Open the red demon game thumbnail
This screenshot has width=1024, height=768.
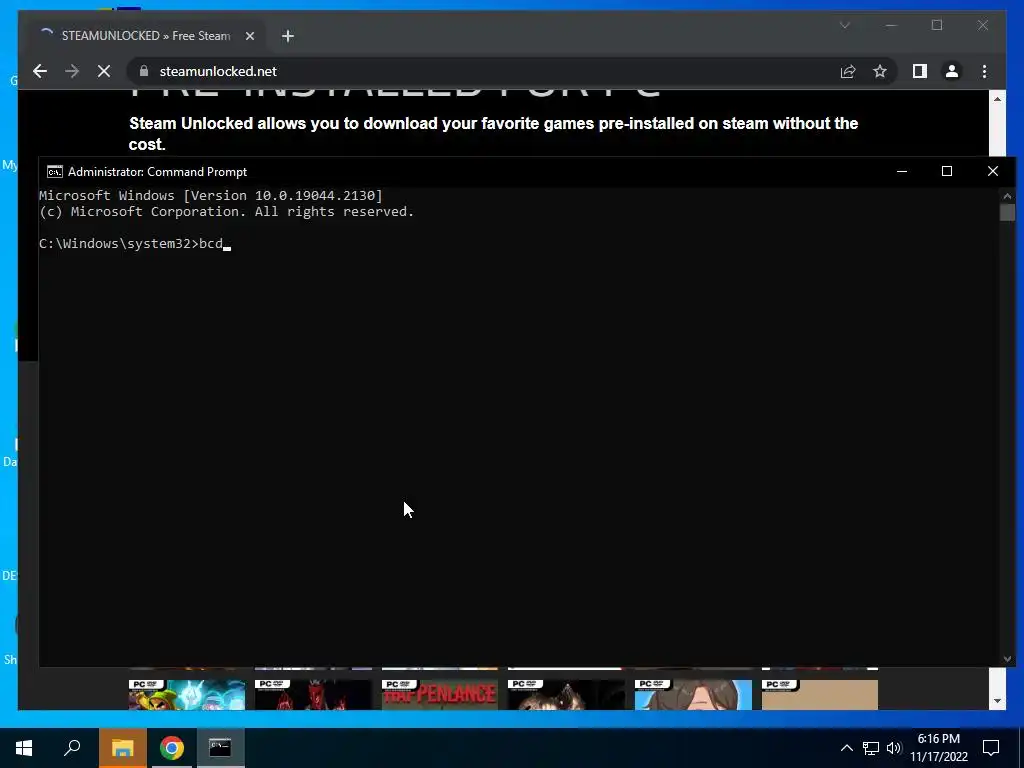point(313,694)
